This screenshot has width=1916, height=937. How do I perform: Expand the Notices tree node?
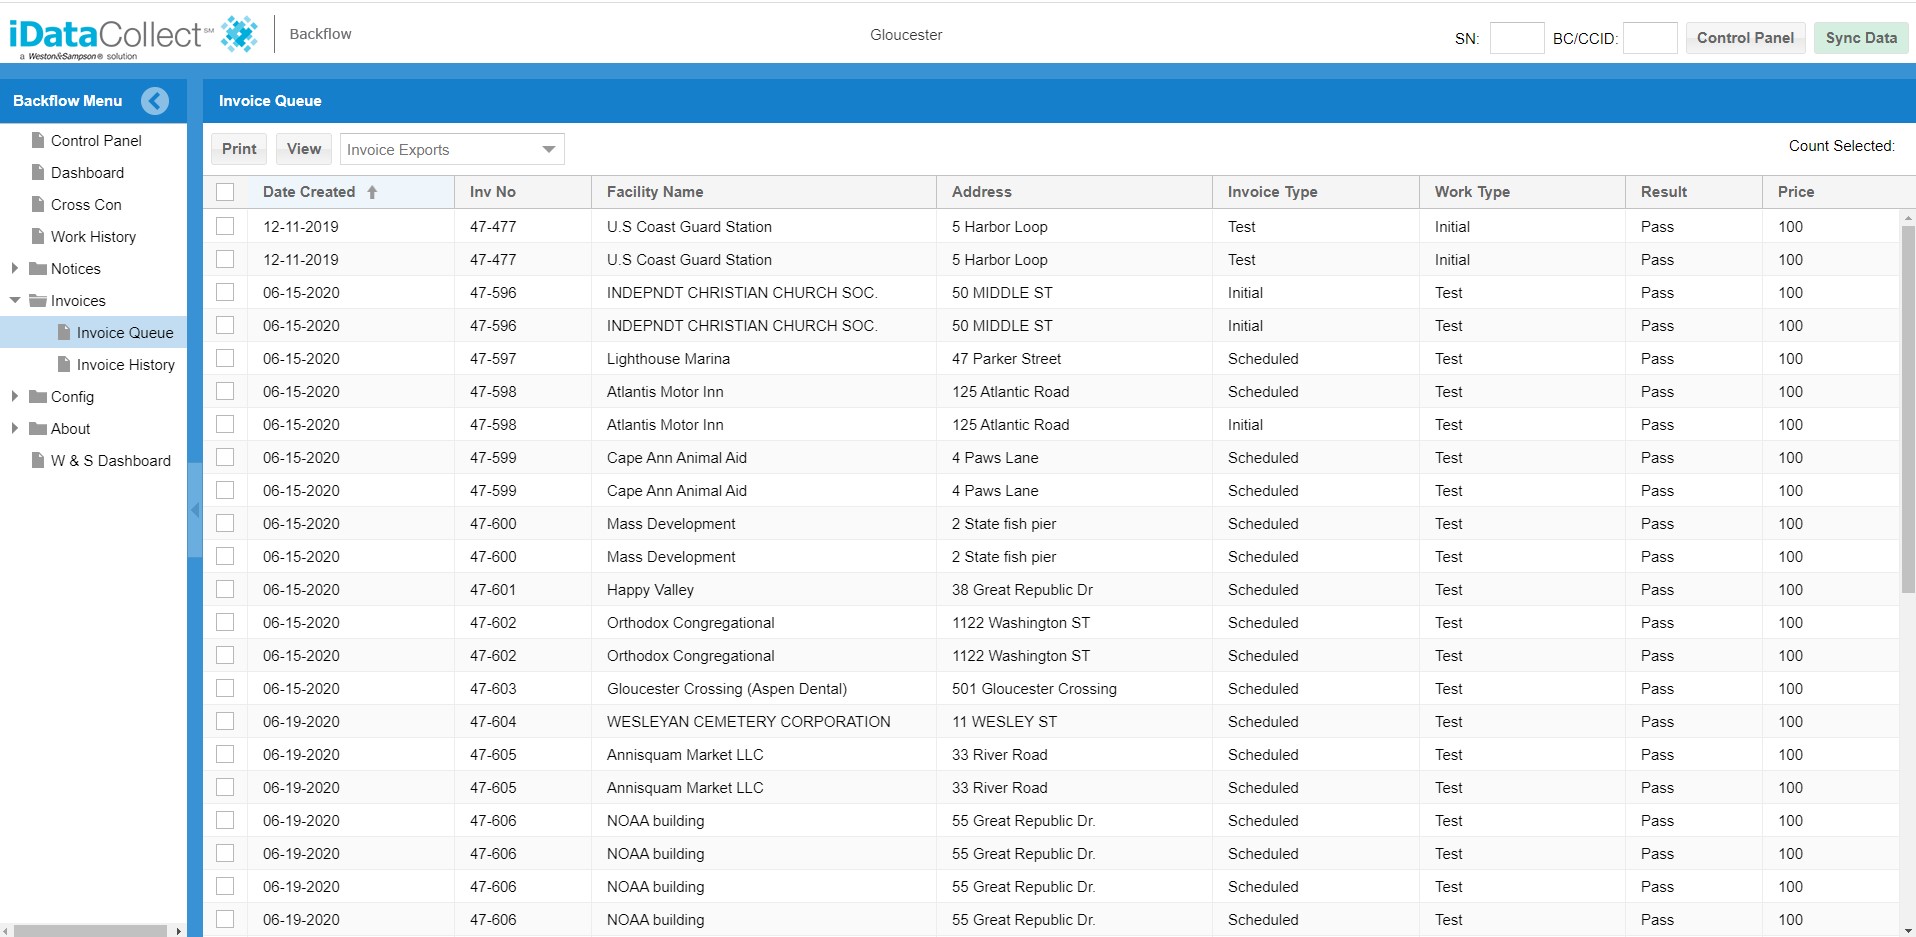pyautogui.click(x=14, y=268)
